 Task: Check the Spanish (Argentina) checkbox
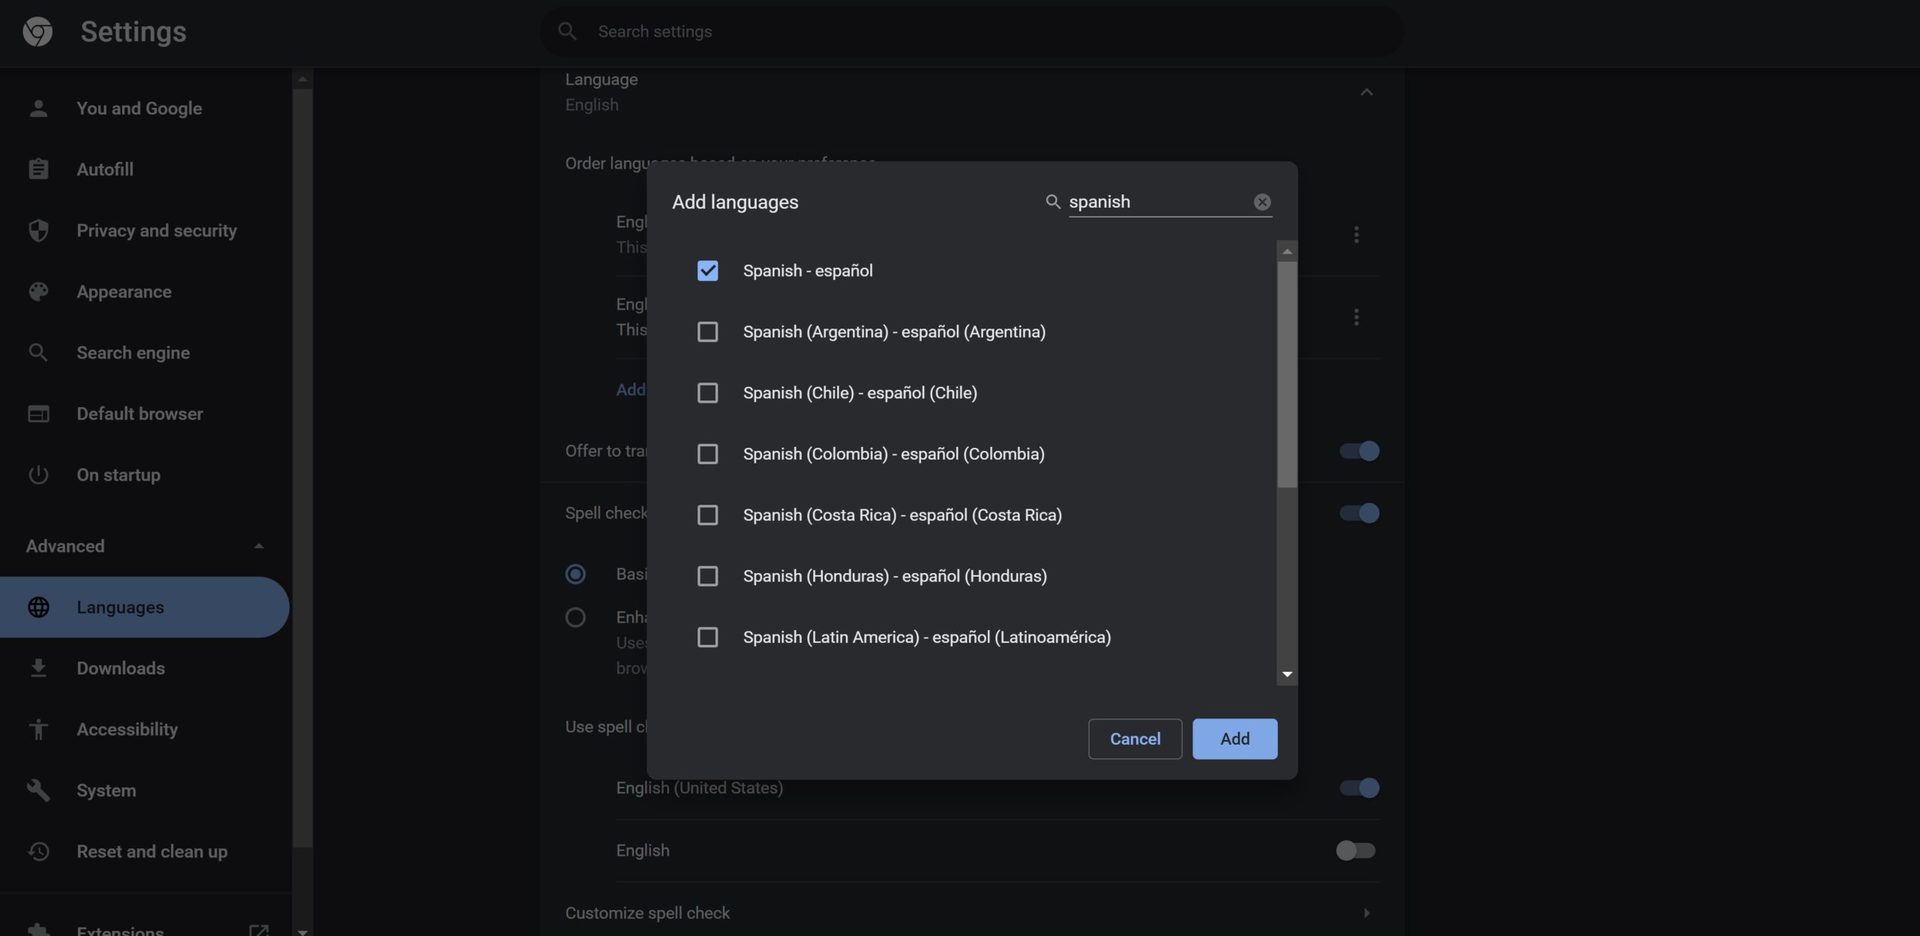[x=707, y=332]
